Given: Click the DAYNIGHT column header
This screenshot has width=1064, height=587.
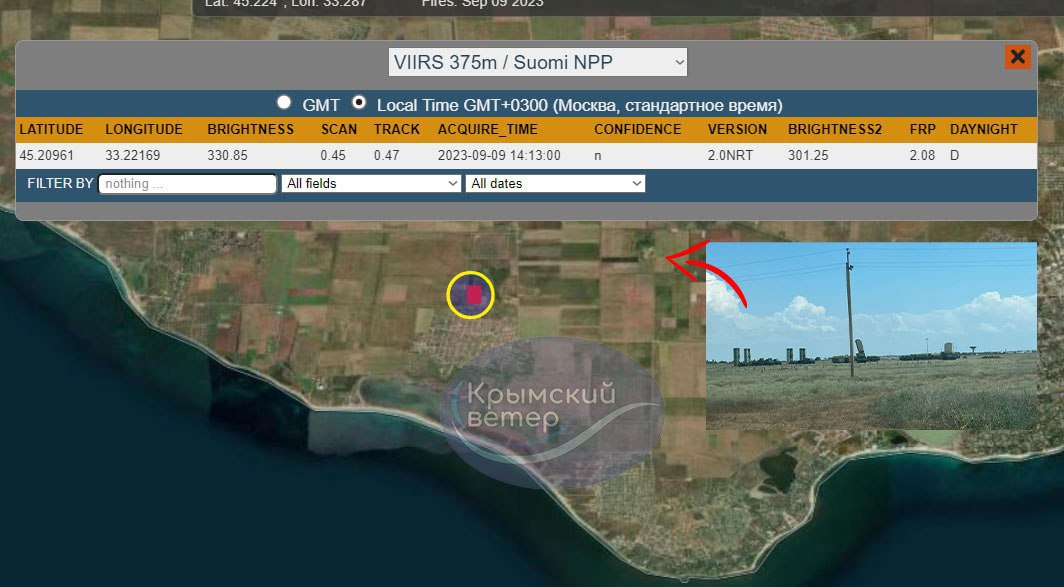Looking at the screenshot, I should tap(984, 130).
